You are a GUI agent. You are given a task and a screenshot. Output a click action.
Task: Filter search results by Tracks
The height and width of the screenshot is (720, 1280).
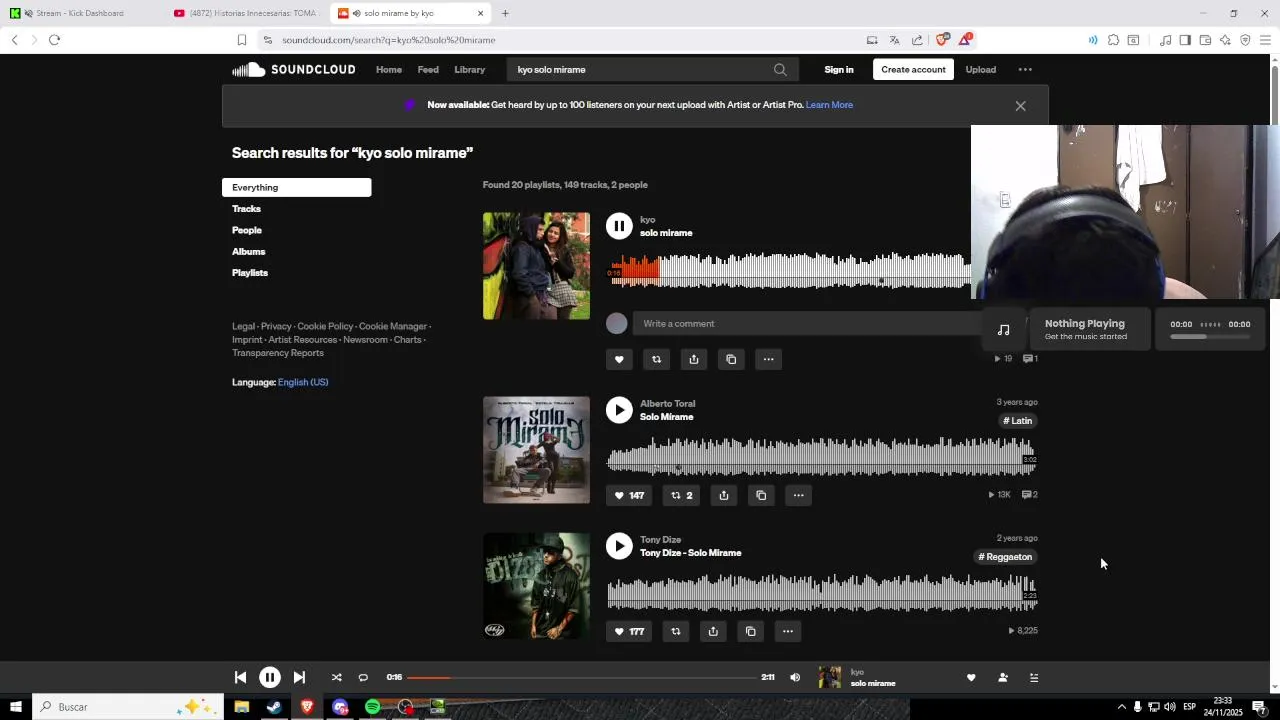click(x=246, y=209)
